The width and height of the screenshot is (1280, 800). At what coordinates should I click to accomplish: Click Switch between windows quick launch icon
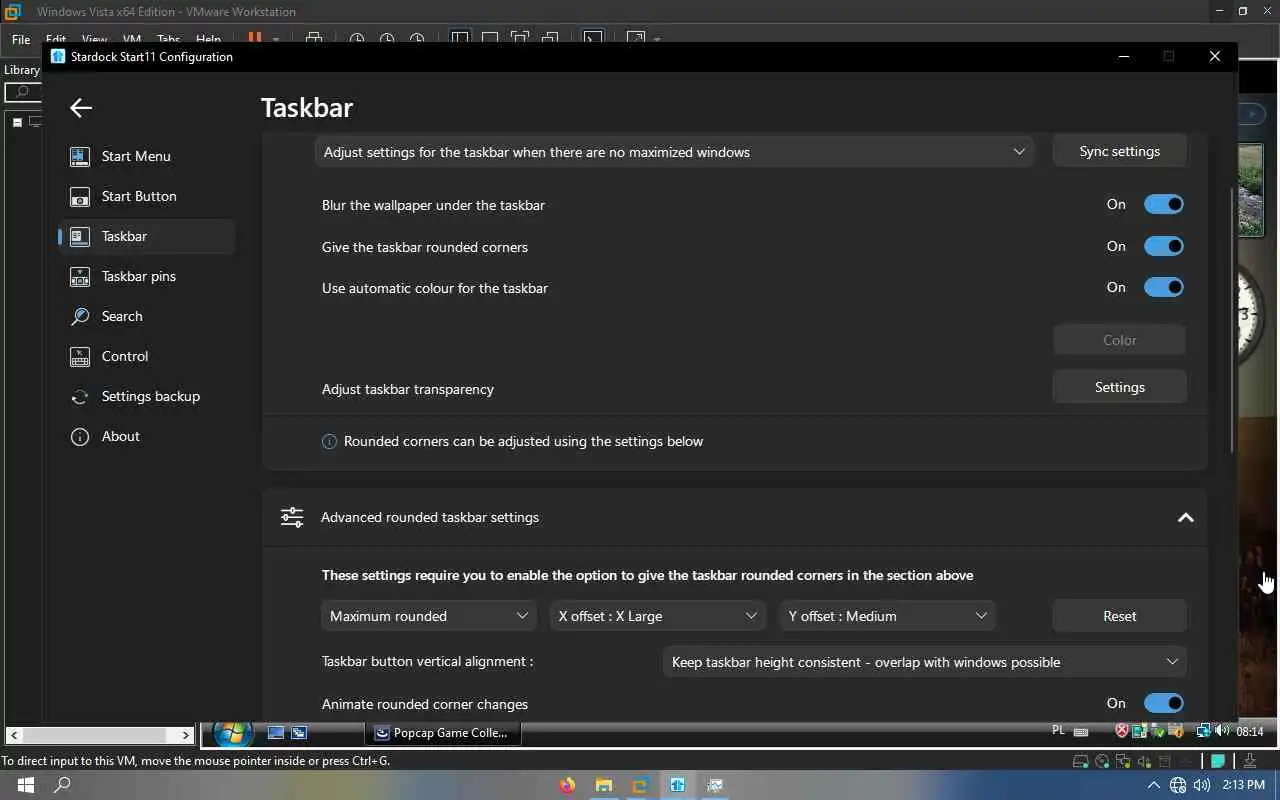[298, 733]
